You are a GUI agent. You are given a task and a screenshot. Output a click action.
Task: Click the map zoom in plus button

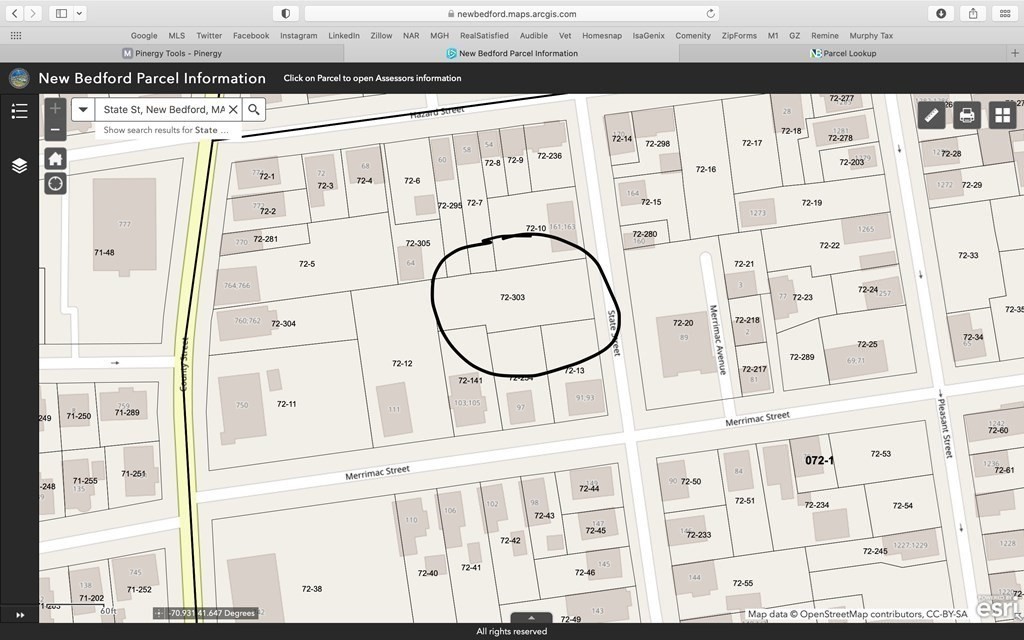click(x=55, y=108)
